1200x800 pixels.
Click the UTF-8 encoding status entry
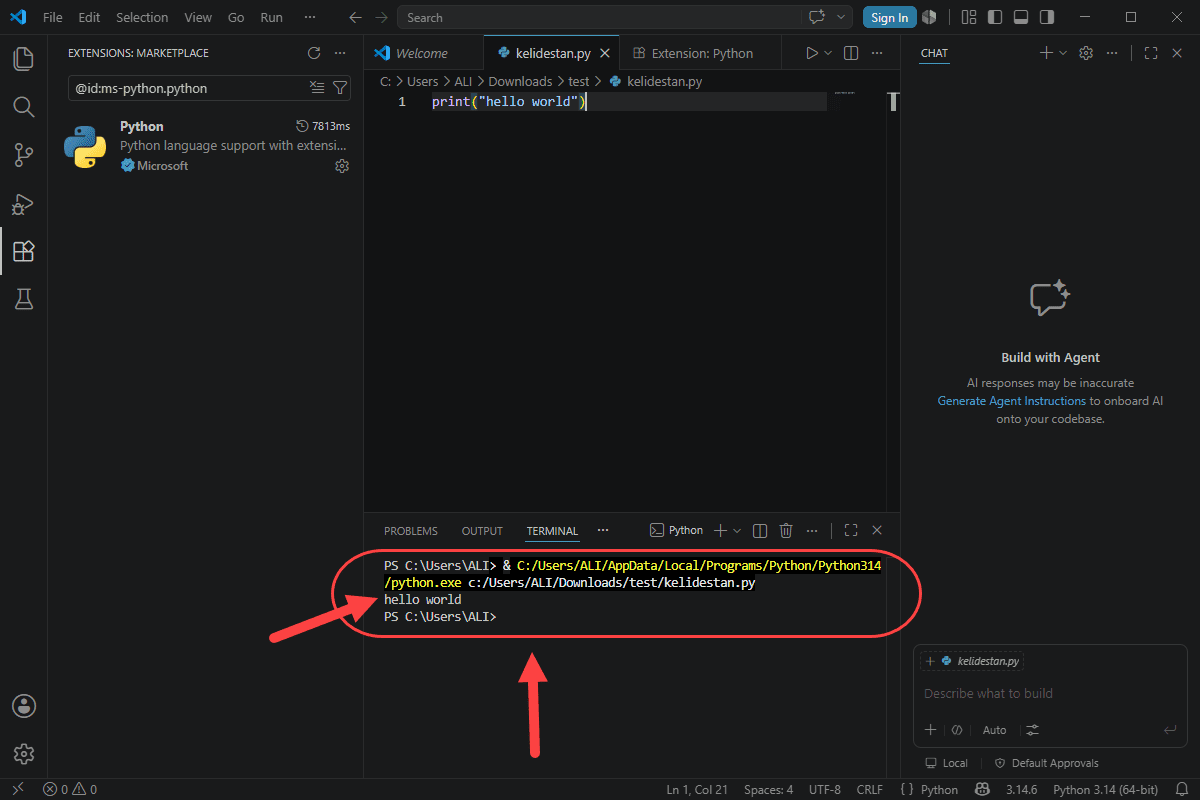click(825, 790)
